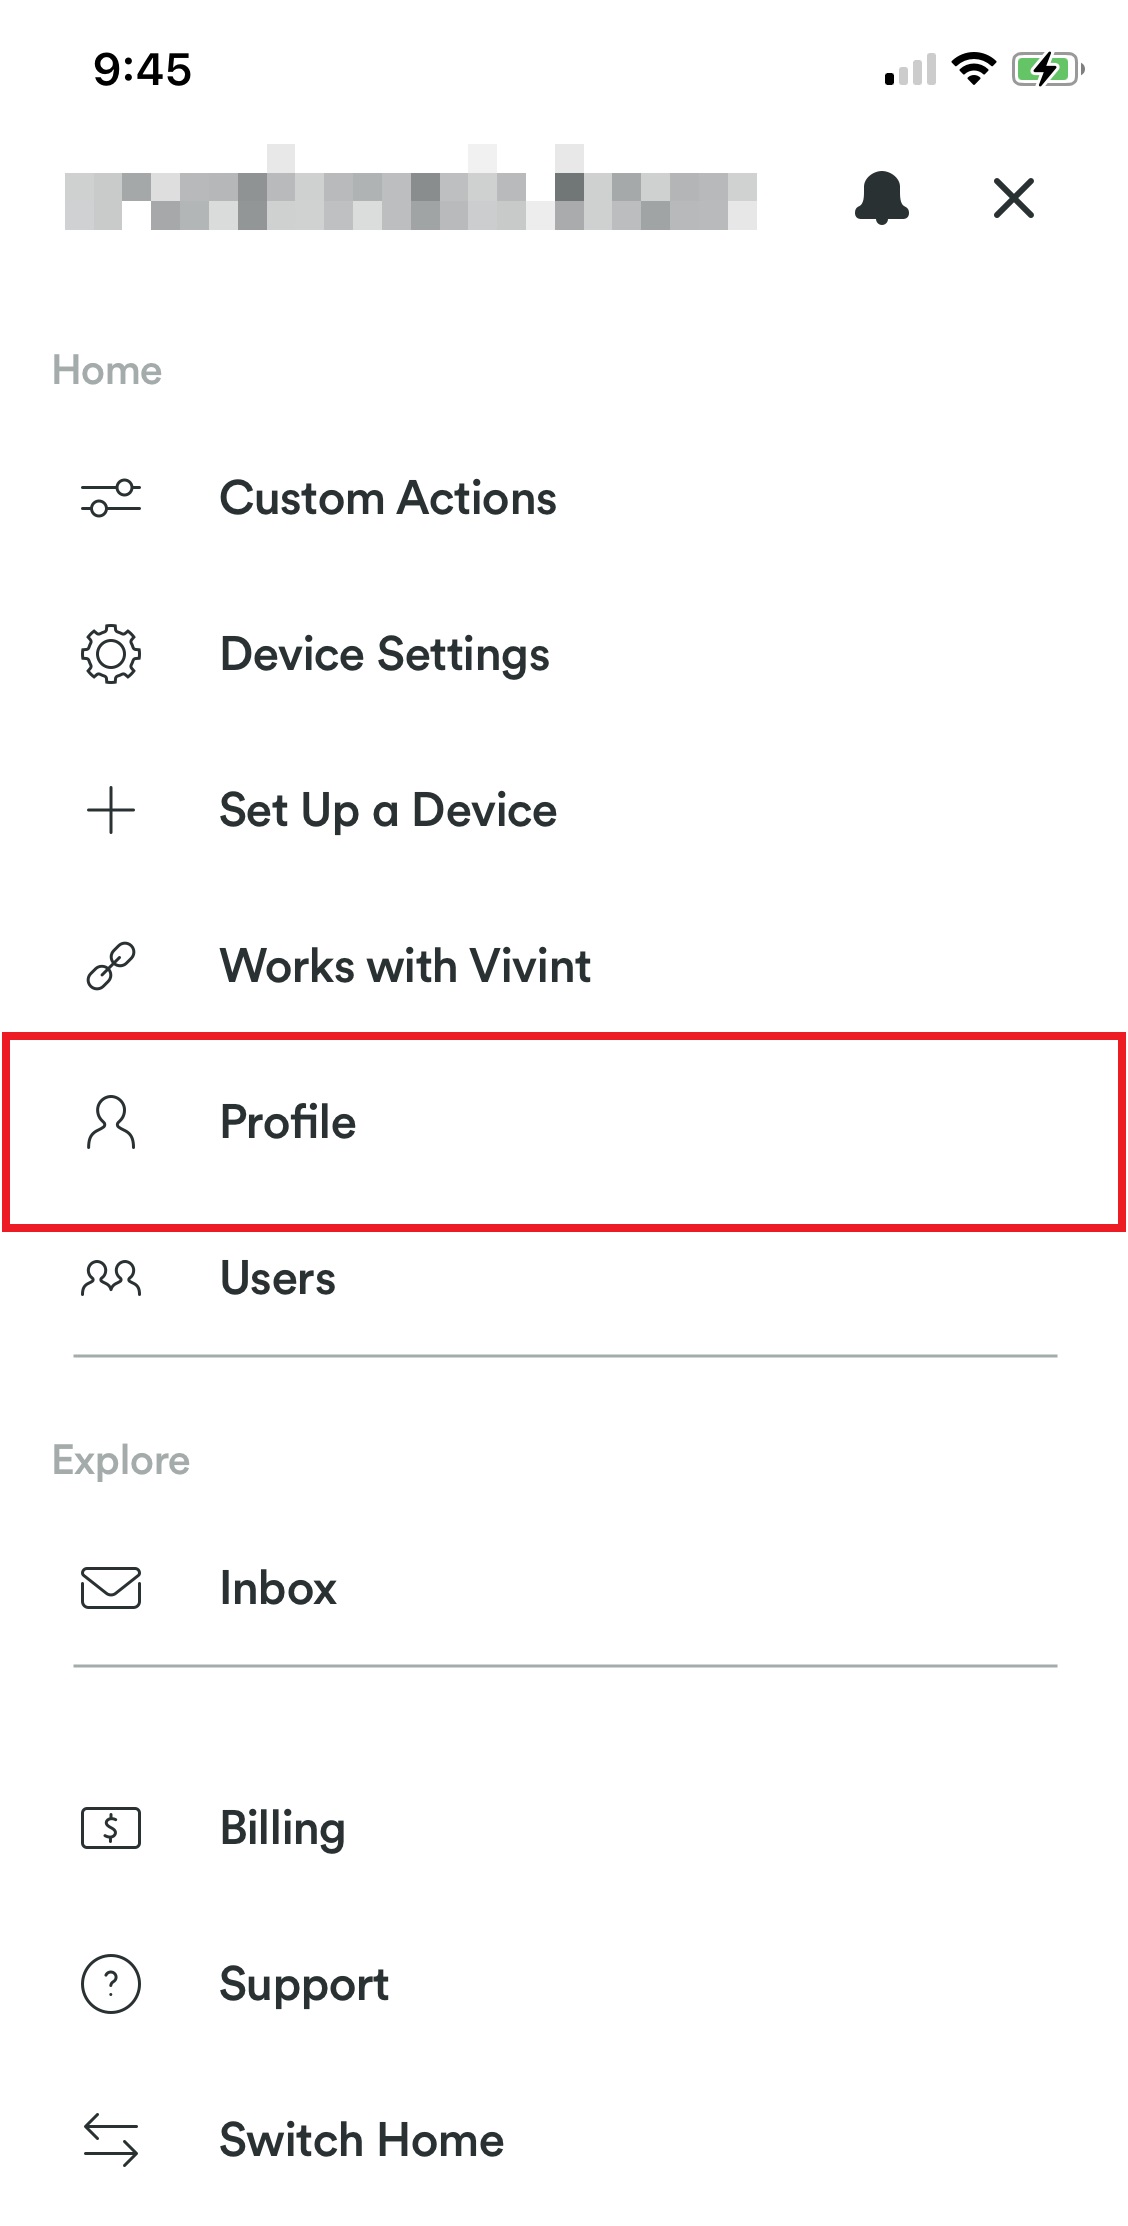The height and width of the screenshot is (2226, 1128).
Task: Select Users from the Home menu
Action: pos(277,1278)
